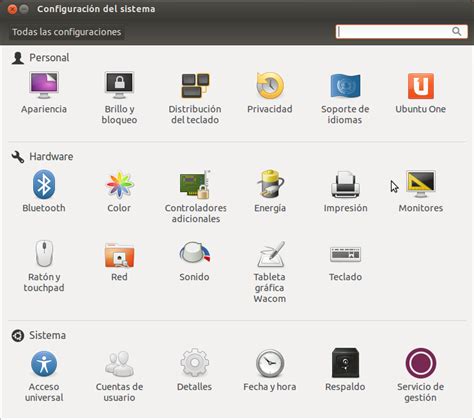Image resolution: width=474 pixels, height=420 pixels.
Task: Click the magnifier icon in search box
Action: tap(457, 32)
